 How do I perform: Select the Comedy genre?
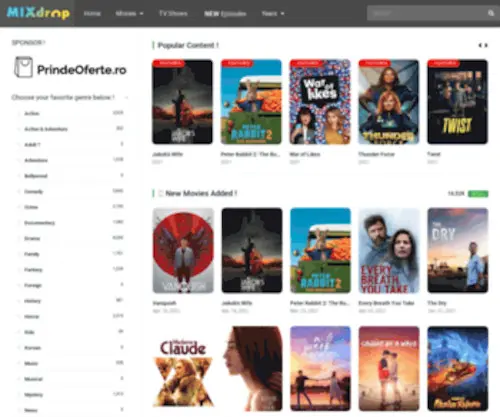click(34, 192)
